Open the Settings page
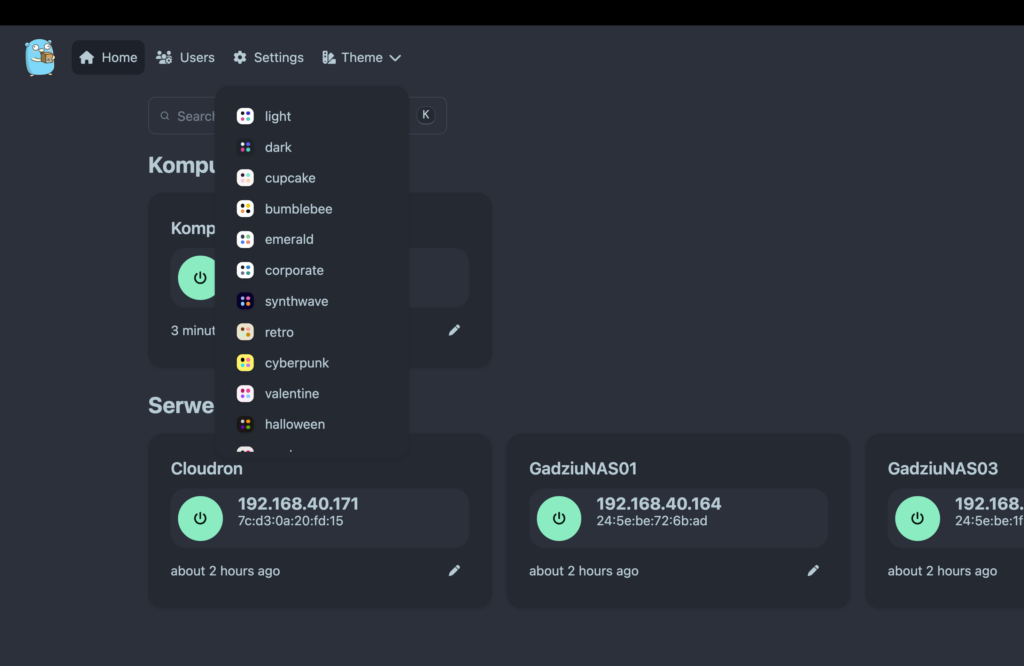The image size is (1024, 666). click(x=268, y=58)
